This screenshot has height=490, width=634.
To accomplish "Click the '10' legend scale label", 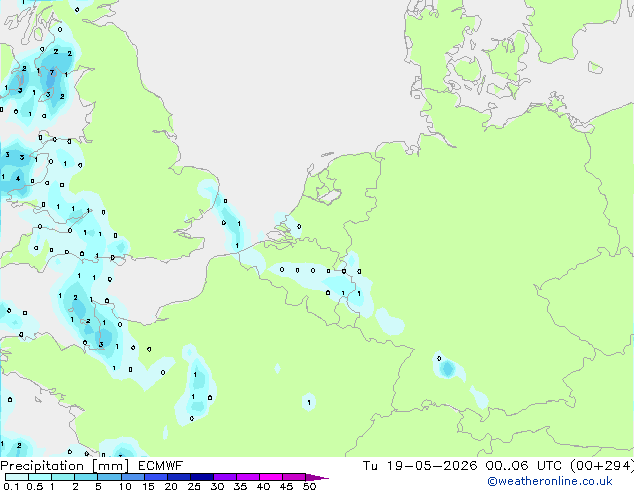I will (x=125, y=486).
